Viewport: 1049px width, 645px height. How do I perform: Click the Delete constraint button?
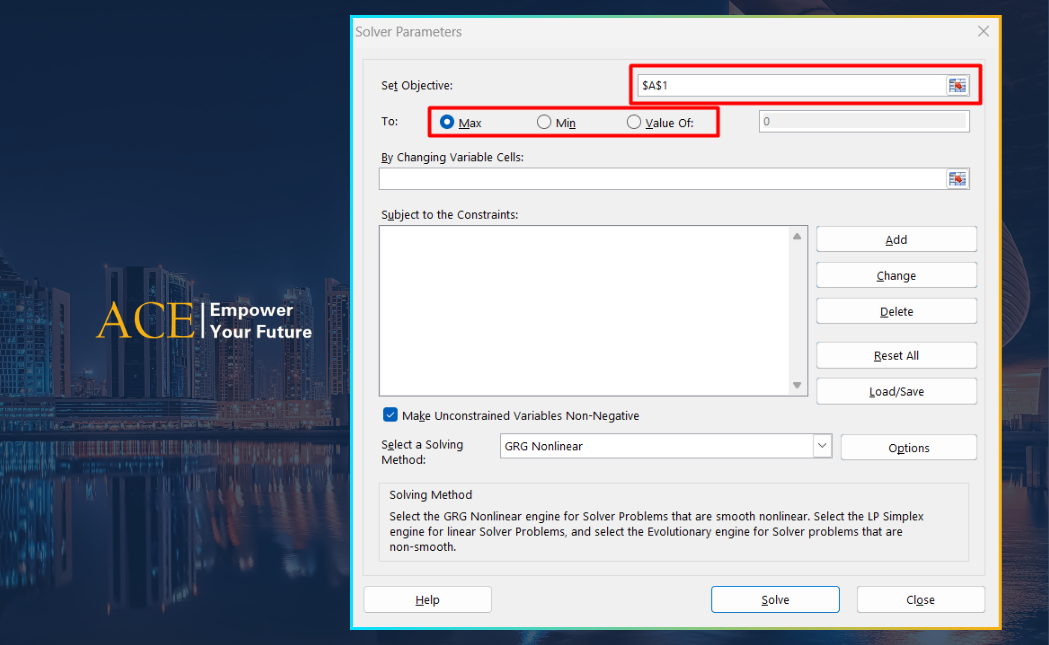pyautogui.click(x=896, y=312)
